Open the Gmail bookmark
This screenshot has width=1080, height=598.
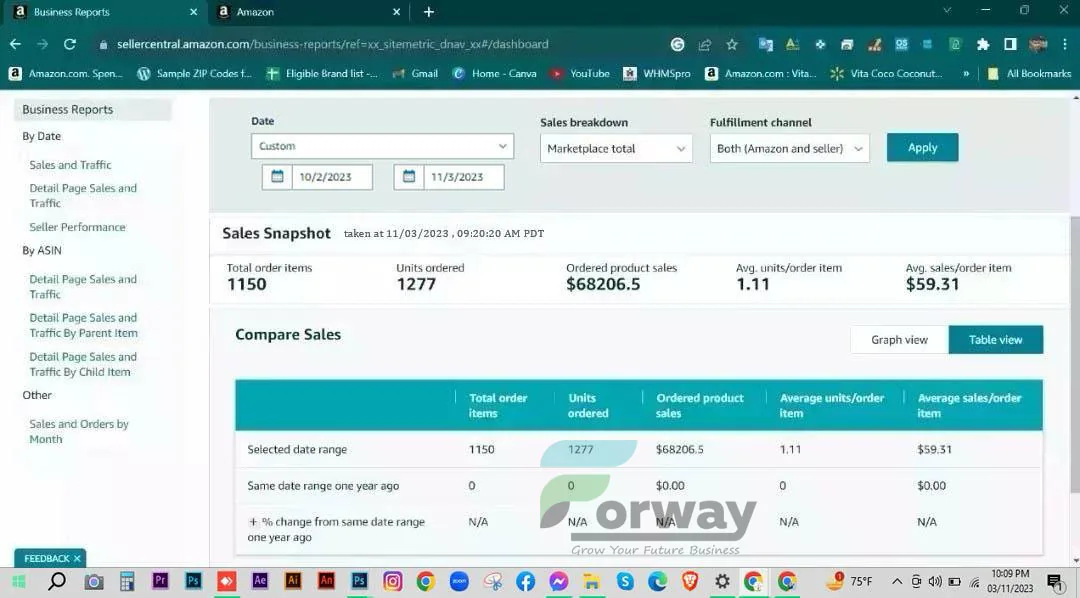[x=415, y=73]
